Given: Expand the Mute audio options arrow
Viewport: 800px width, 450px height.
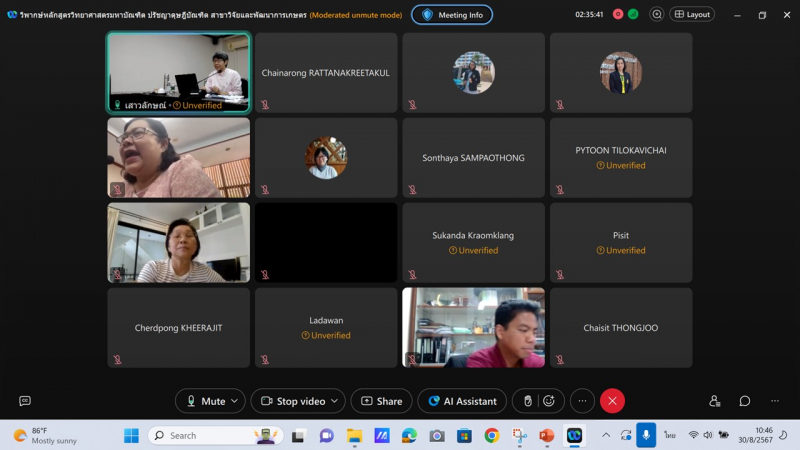Looking at the screenshot, I should pos(235,401).
